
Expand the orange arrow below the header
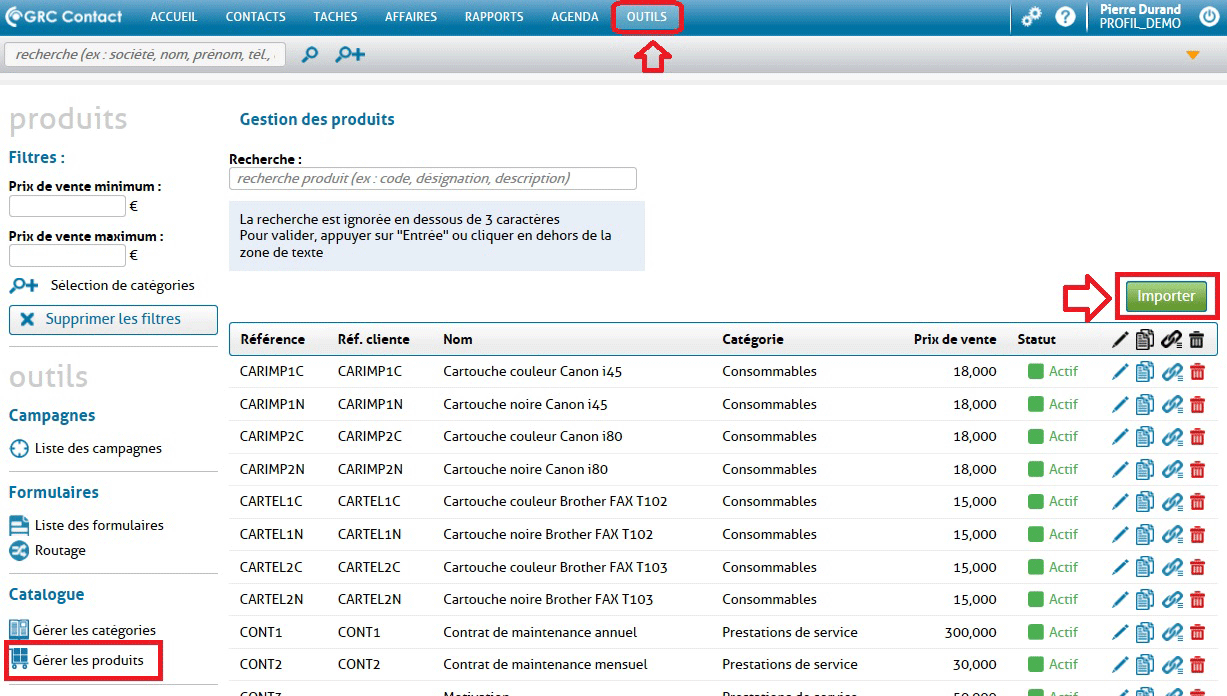[1192, 56]
